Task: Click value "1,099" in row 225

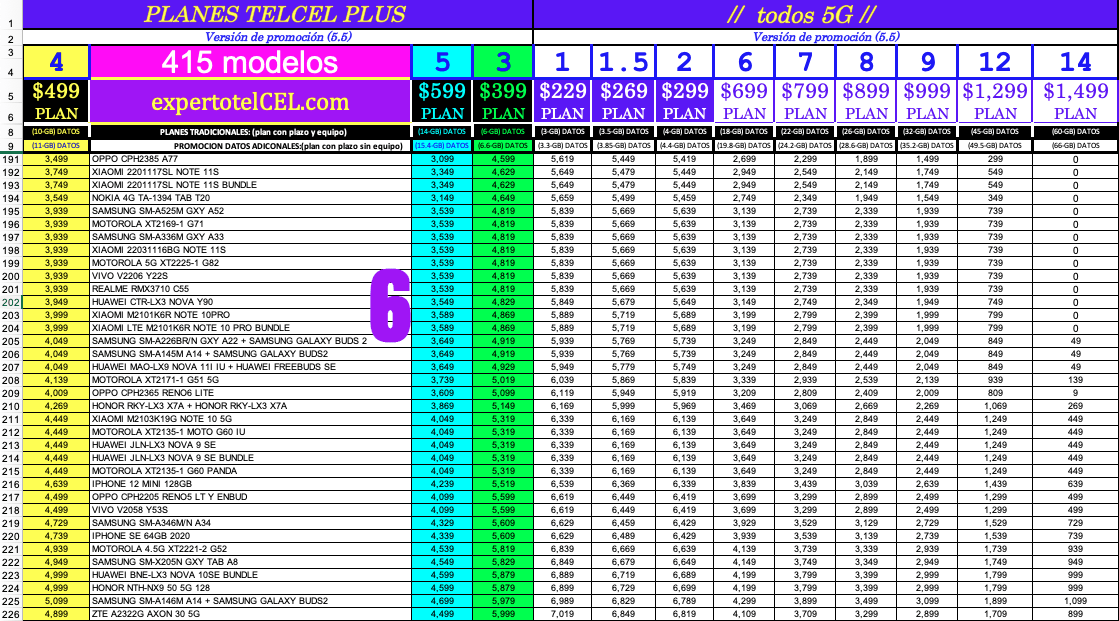Action: click(x=1075, y=601)
